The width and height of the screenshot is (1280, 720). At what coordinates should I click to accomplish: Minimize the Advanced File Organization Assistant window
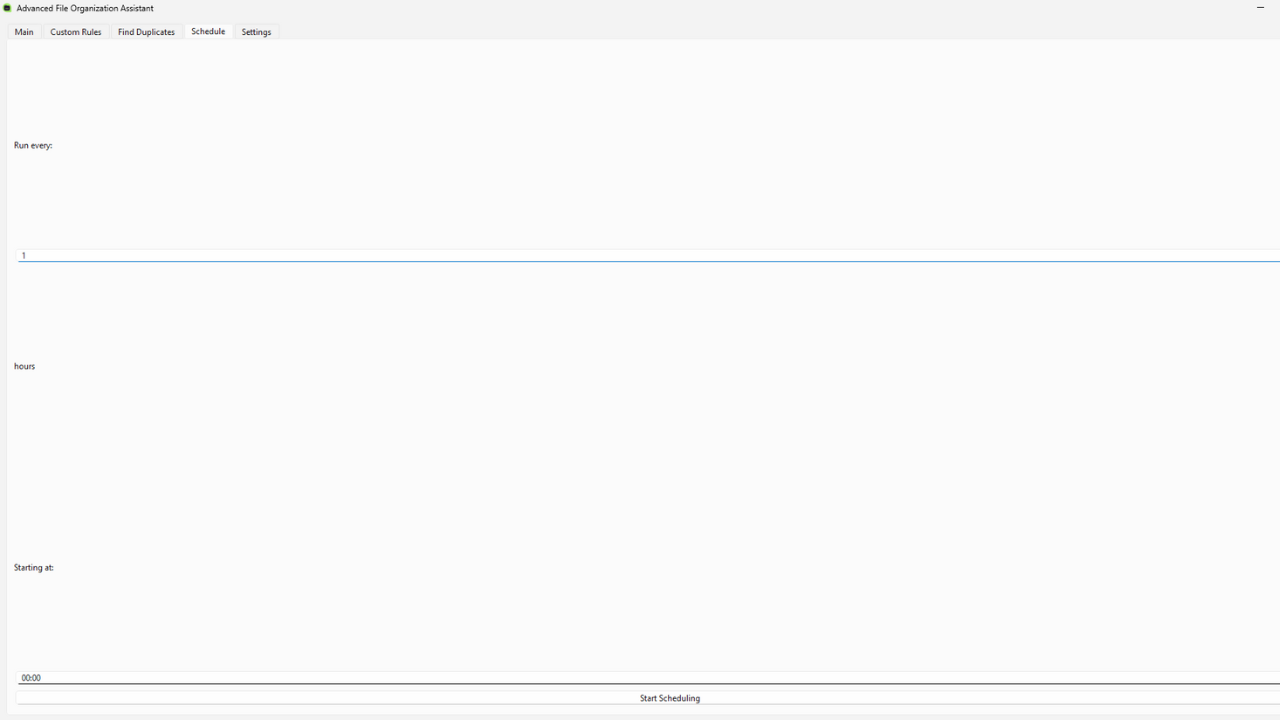tap(1260, 8)
